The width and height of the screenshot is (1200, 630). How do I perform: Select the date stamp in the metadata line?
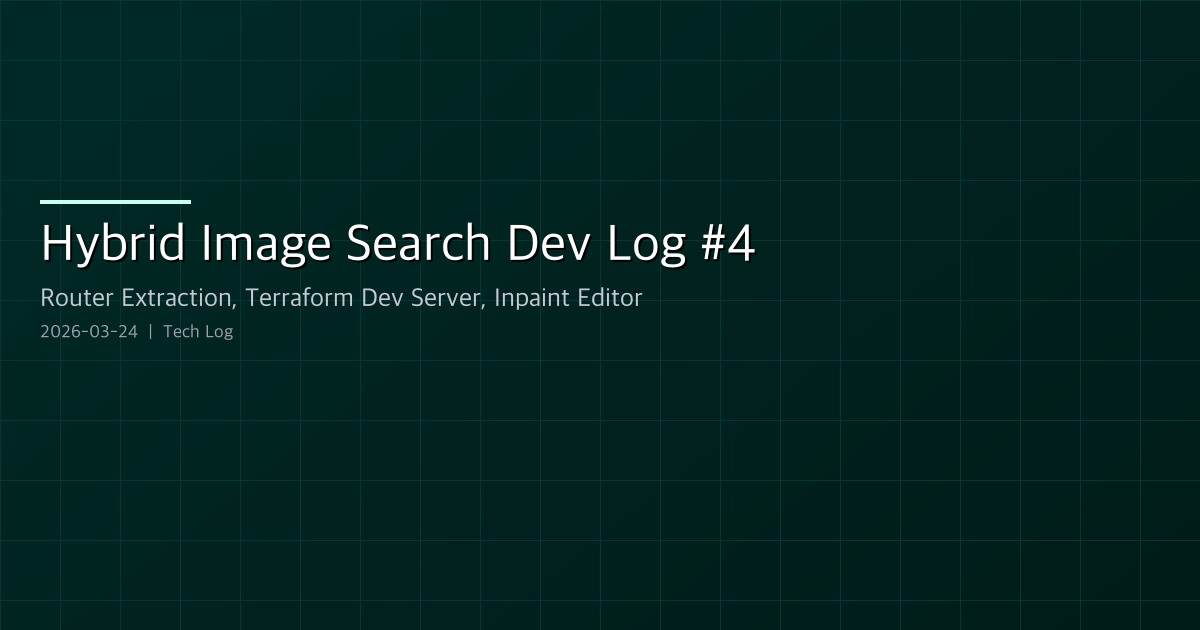coord(88,331)
